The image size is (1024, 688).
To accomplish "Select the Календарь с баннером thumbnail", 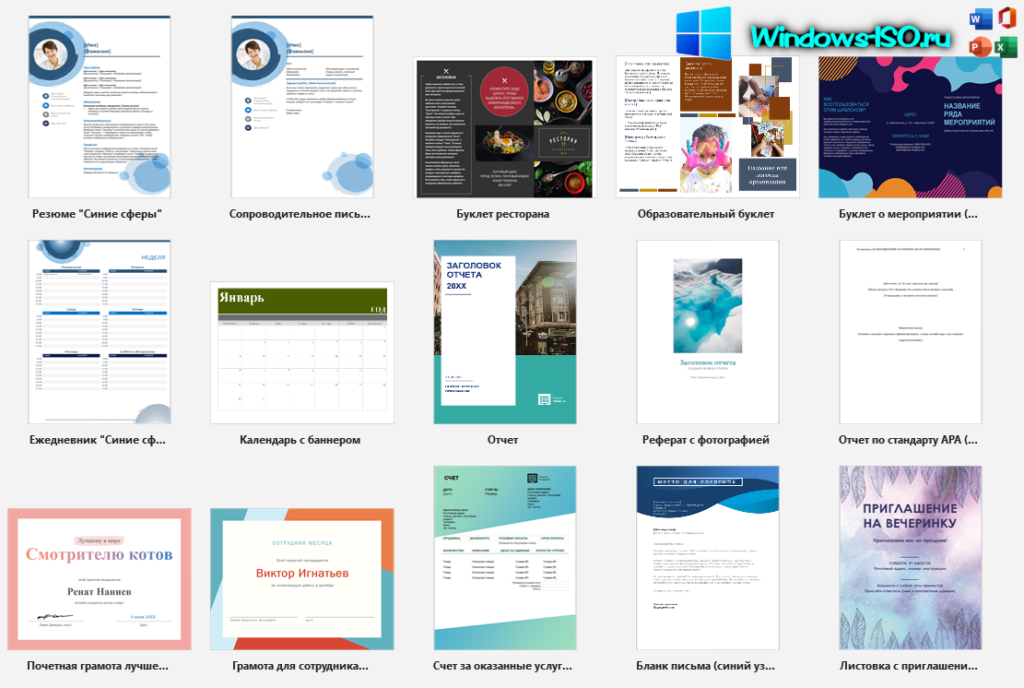I will (x=302, y=352).
